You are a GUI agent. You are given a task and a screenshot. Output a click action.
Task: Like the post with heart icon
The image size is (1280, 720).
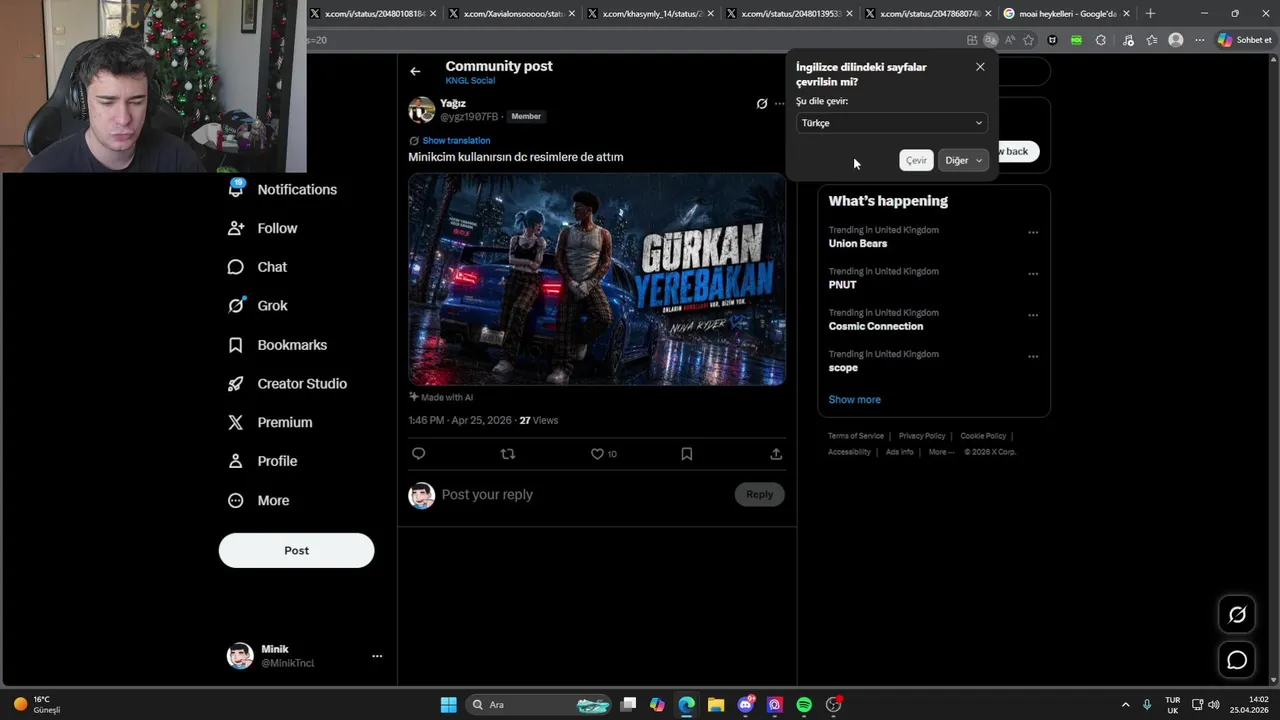[597, 454]
